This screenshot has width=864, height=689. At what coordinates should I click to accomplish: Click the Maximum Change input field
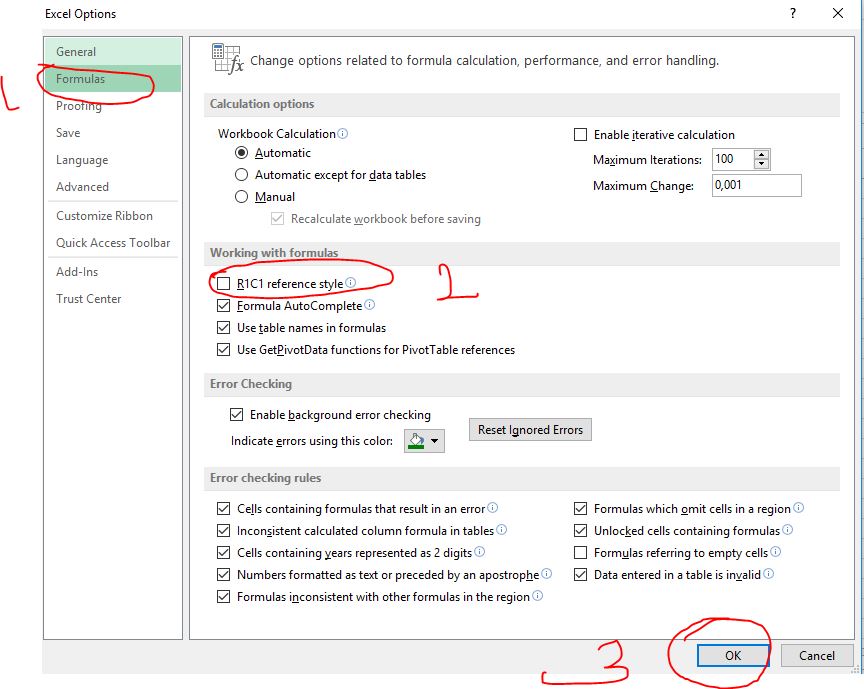(x=757, y=186)
